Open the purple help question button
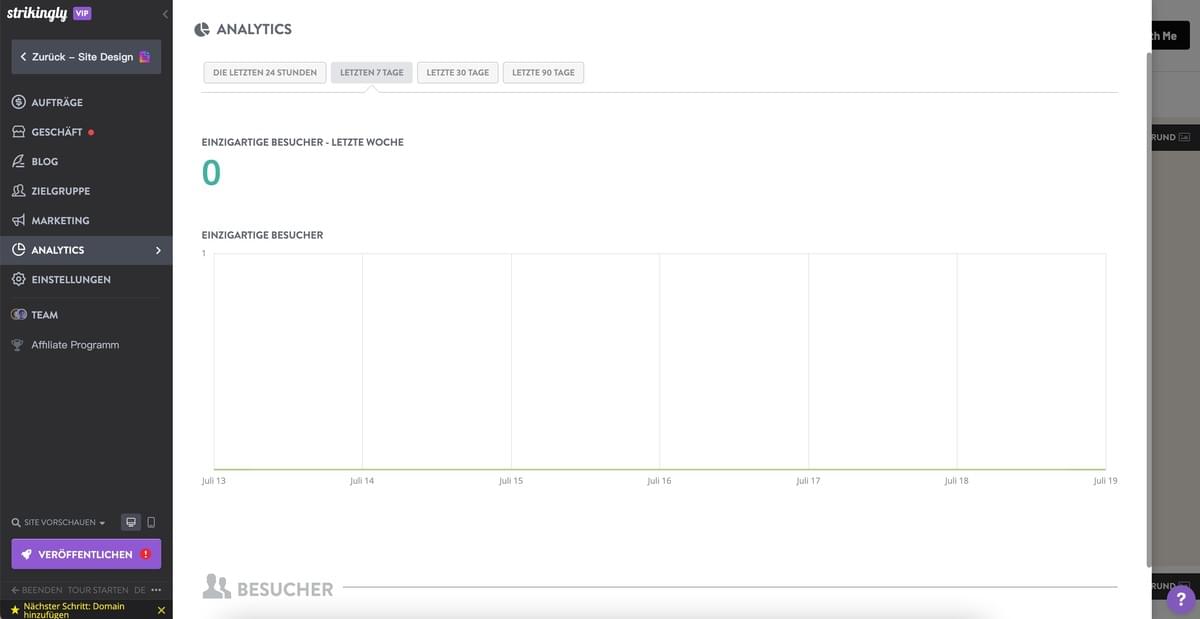This screenshot has height=619, width=1200. point(1181,599)
